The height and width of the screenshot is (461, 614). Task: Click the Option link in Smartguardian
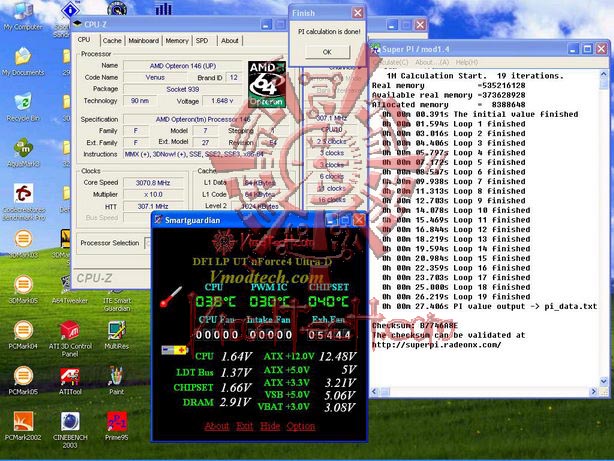pos(301,426)
